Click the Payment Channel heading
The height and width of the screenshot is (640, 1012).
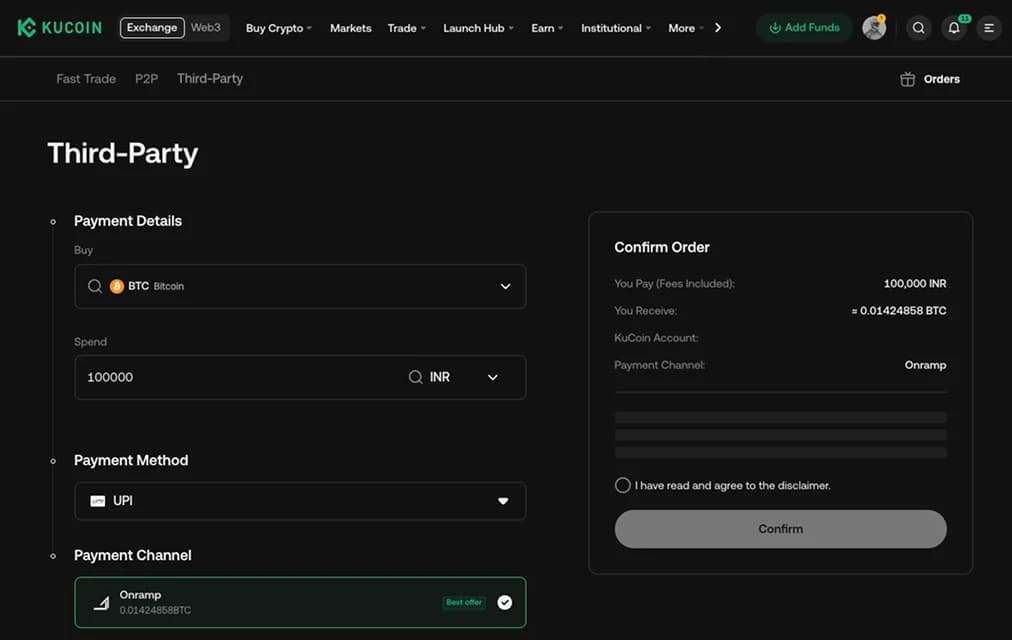[132, 555]
